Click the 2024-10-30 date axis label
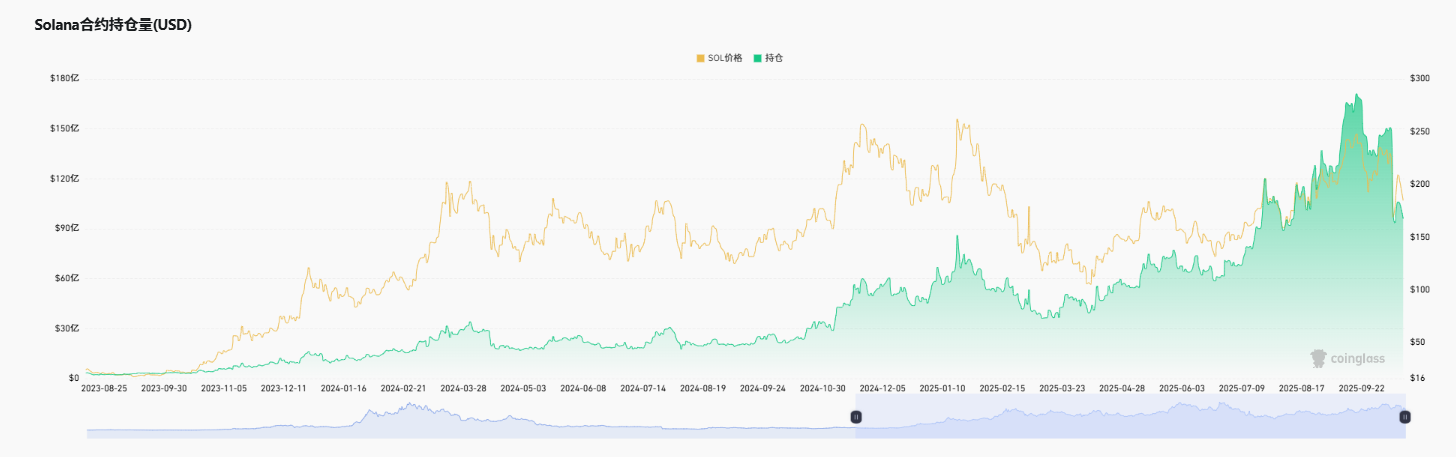This screenshot has height=457, width=1456. point(822,387)
